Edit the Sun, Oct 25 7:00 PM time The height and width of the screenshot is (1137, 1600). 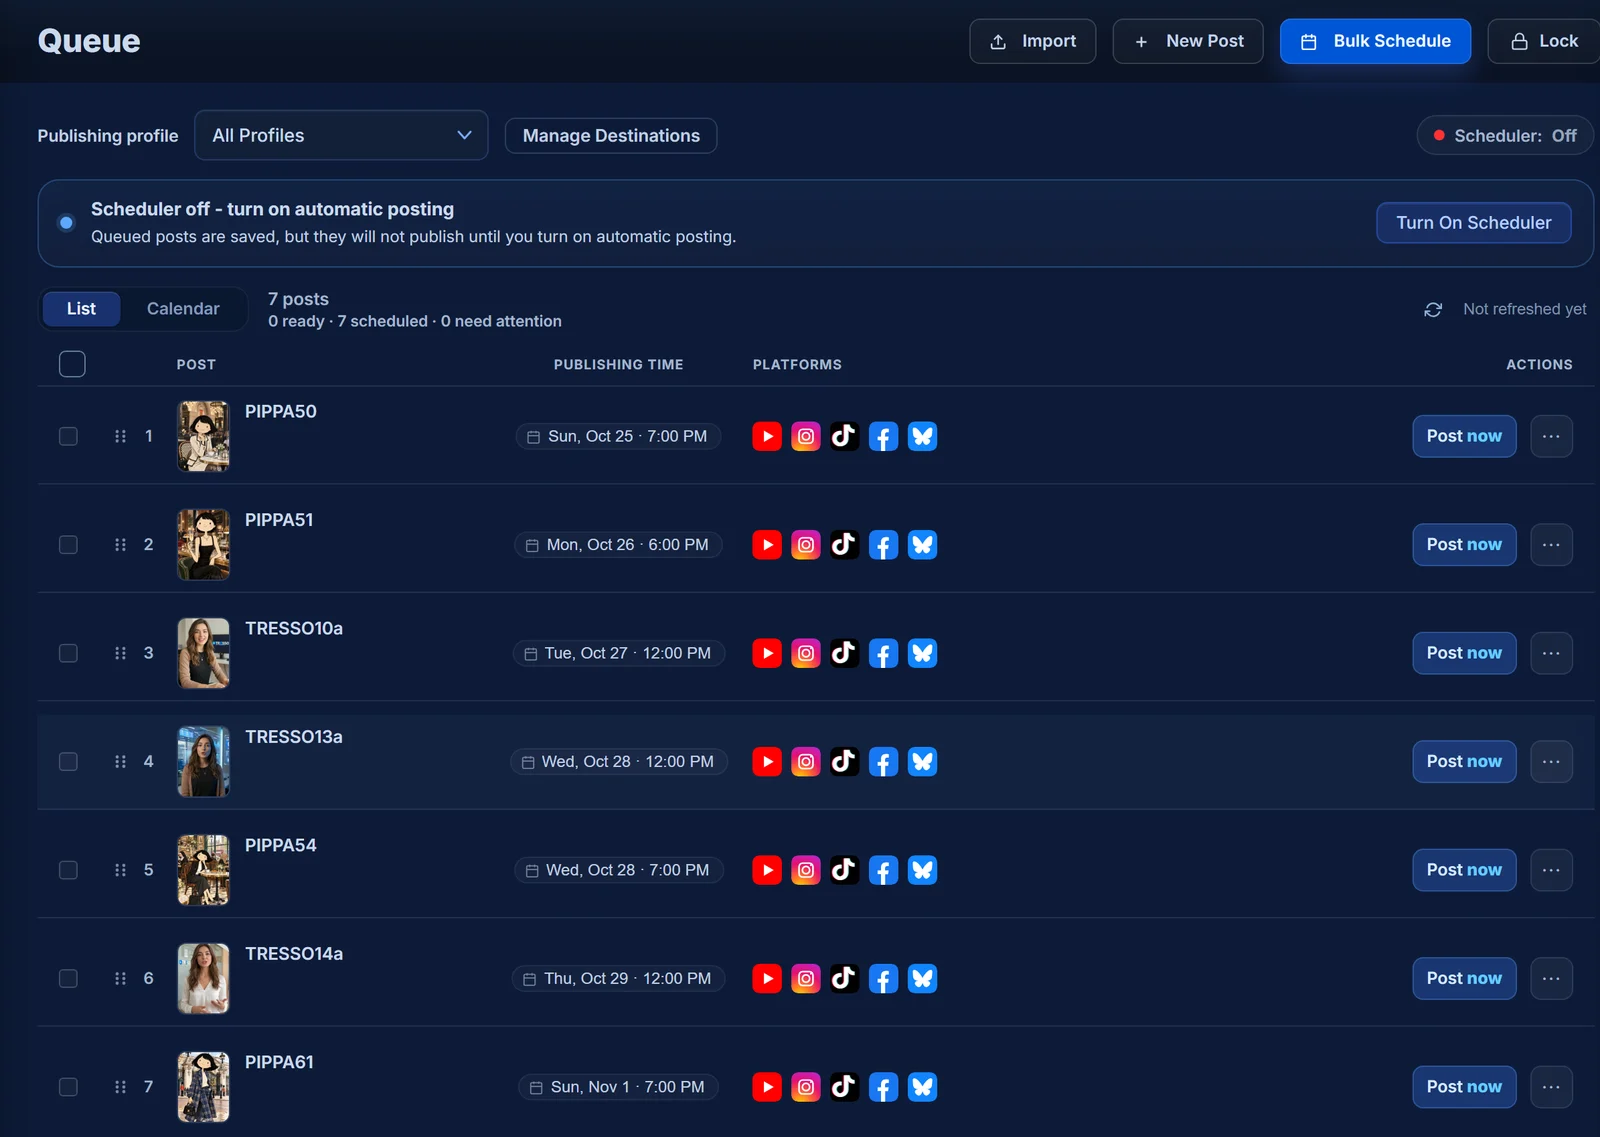click(618, 436)
